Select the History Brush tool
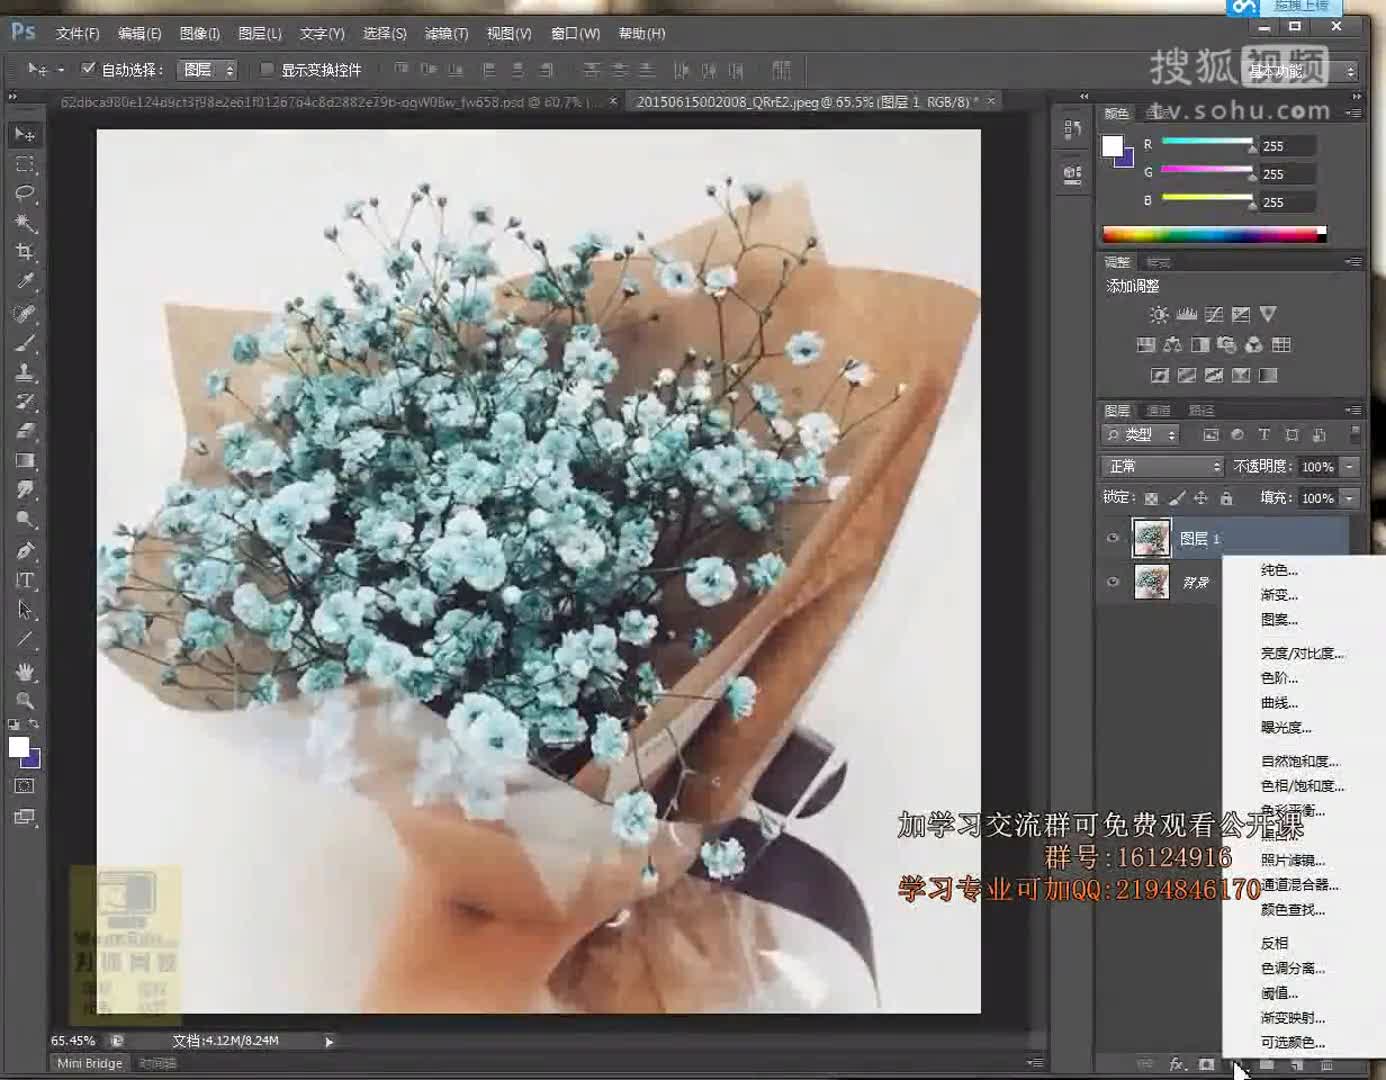 point(24,402)
